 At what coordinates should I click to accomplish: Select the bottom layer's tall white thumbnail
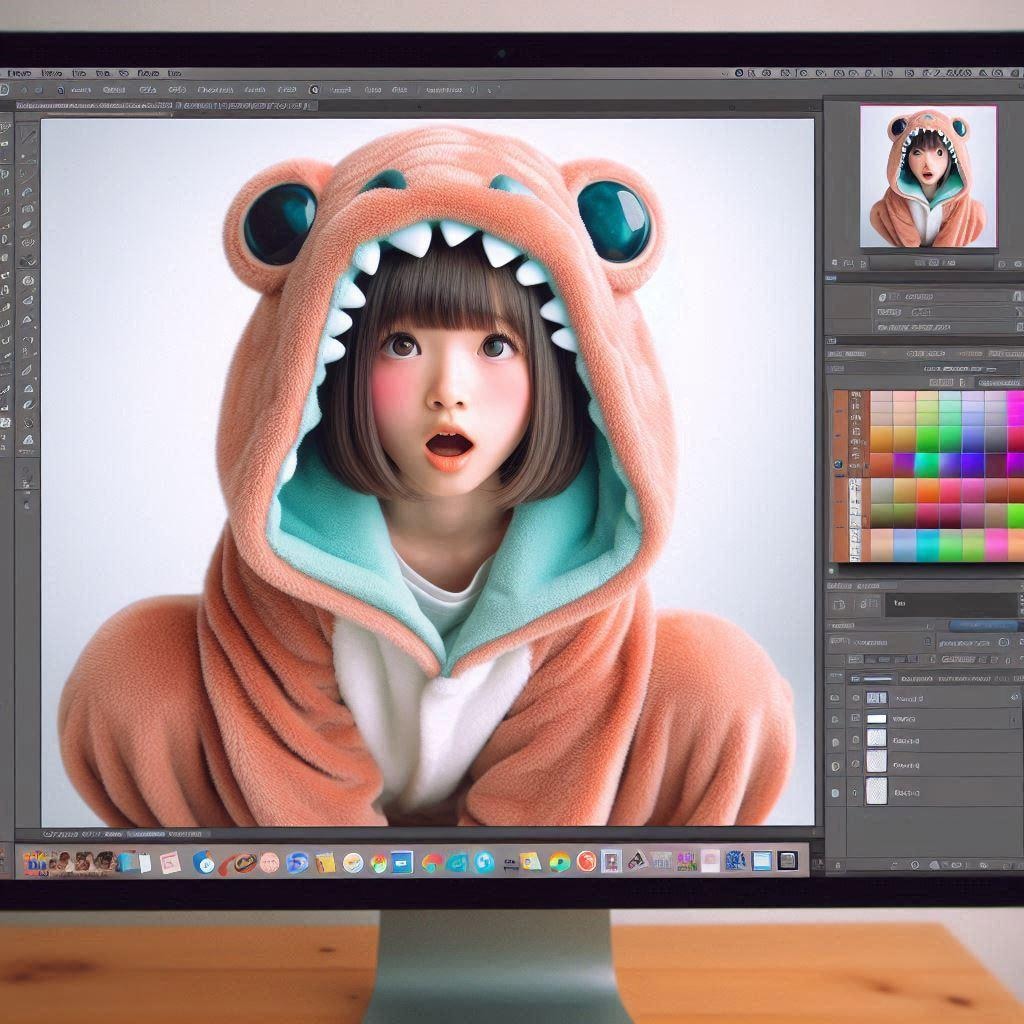[876, 791]
